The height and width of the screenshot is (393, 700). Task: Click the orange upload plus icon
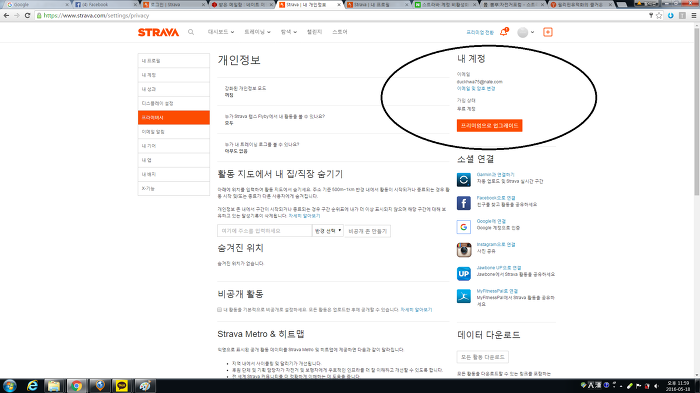coord(548,32)
